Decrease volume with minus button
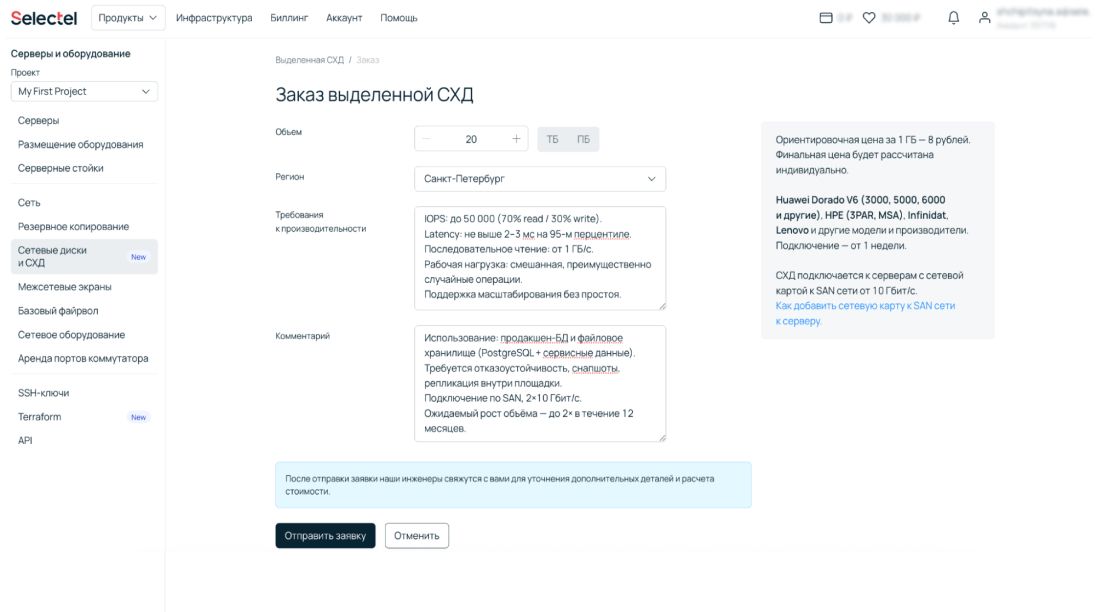The image size is (1100, 612). pos(427,139)
